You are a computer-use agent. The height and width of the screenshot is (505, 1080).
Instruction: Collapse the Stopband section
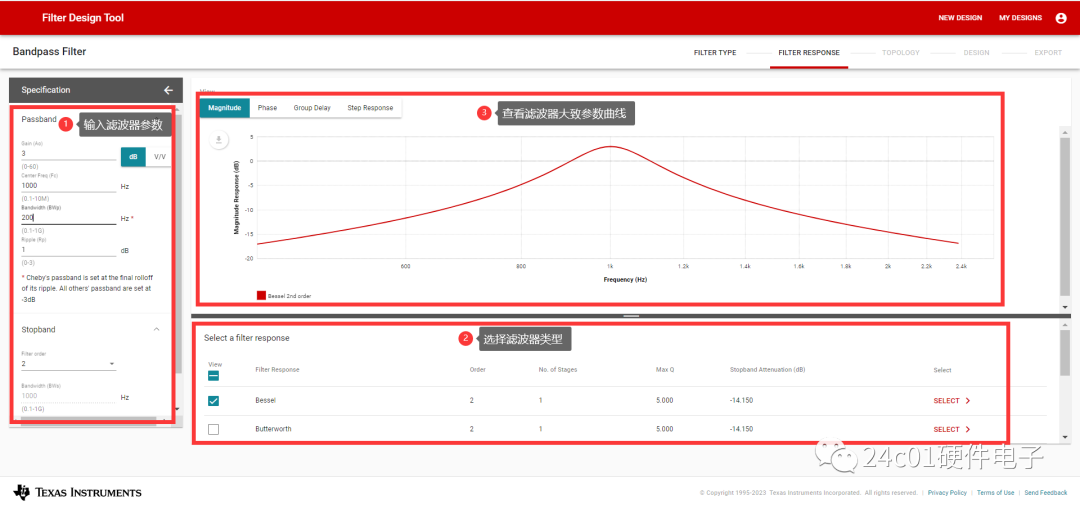coord(156,329)
